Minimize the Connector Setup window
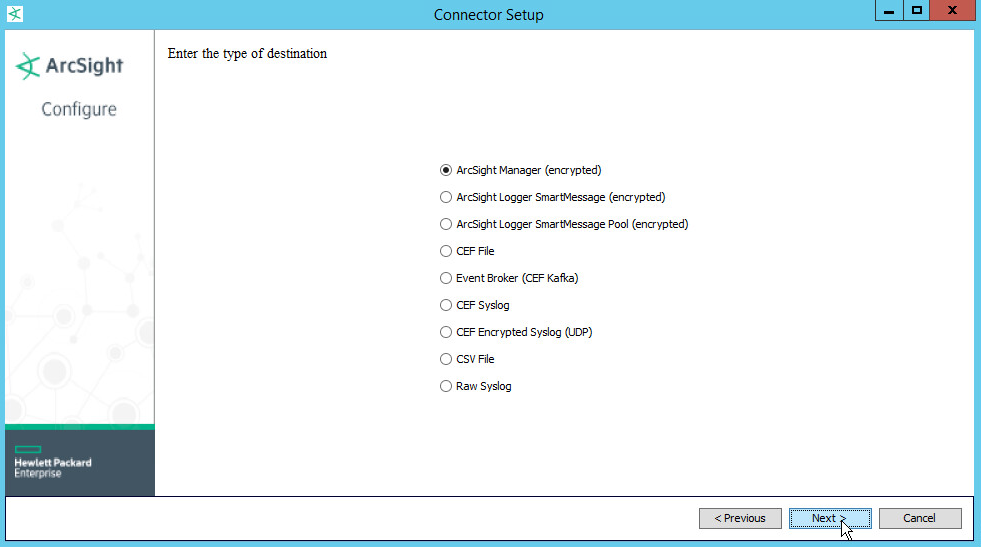The width and height of the screenshot is (981, 547). (886, 10)
